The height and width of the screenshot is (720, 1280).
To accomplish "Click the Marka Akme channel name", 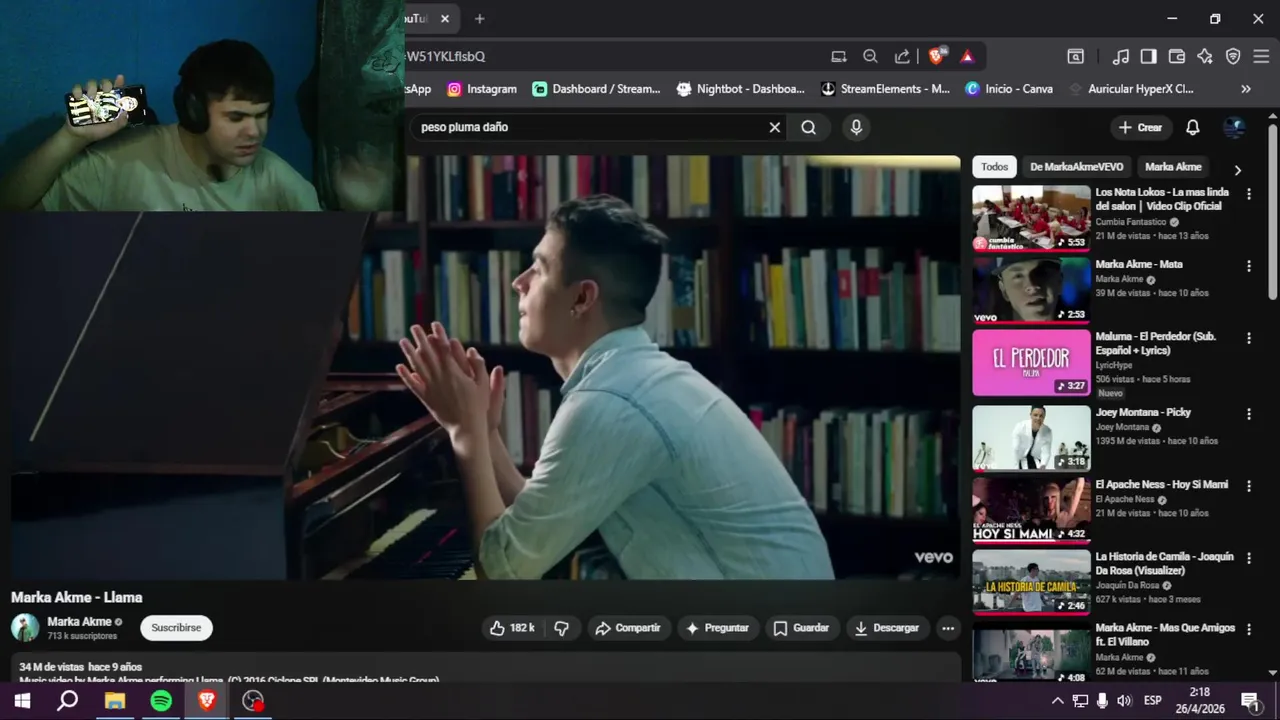I will pyautogui.click(x=79, y=621).
